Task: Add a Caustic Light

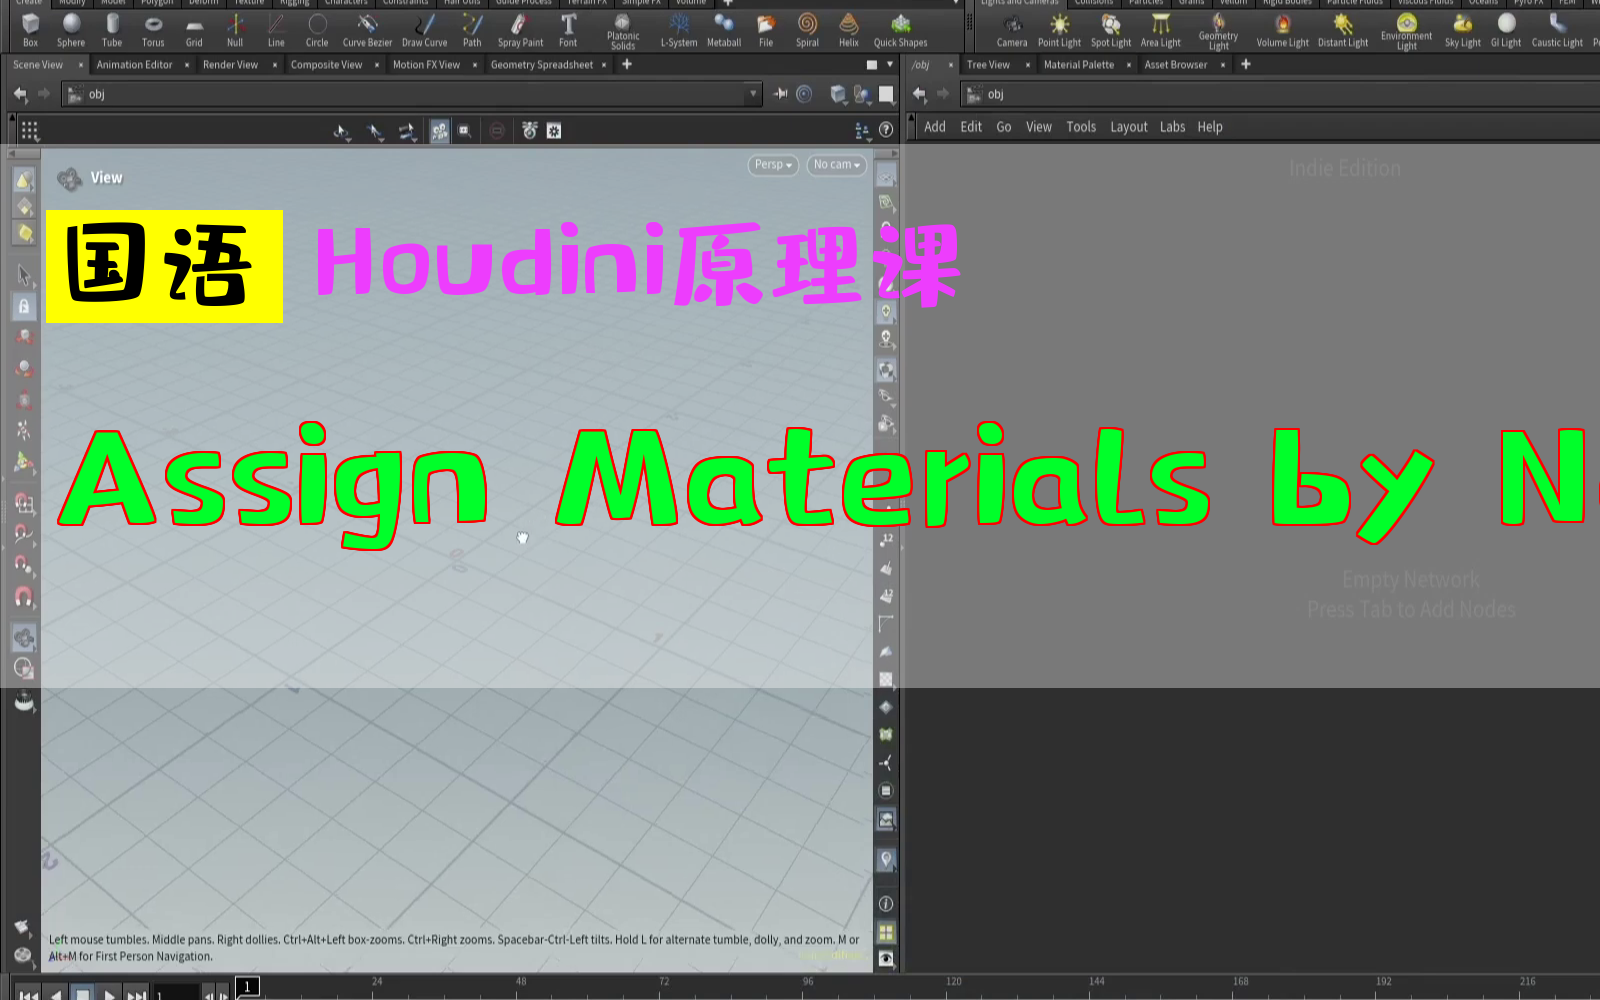Action: 1557,30
